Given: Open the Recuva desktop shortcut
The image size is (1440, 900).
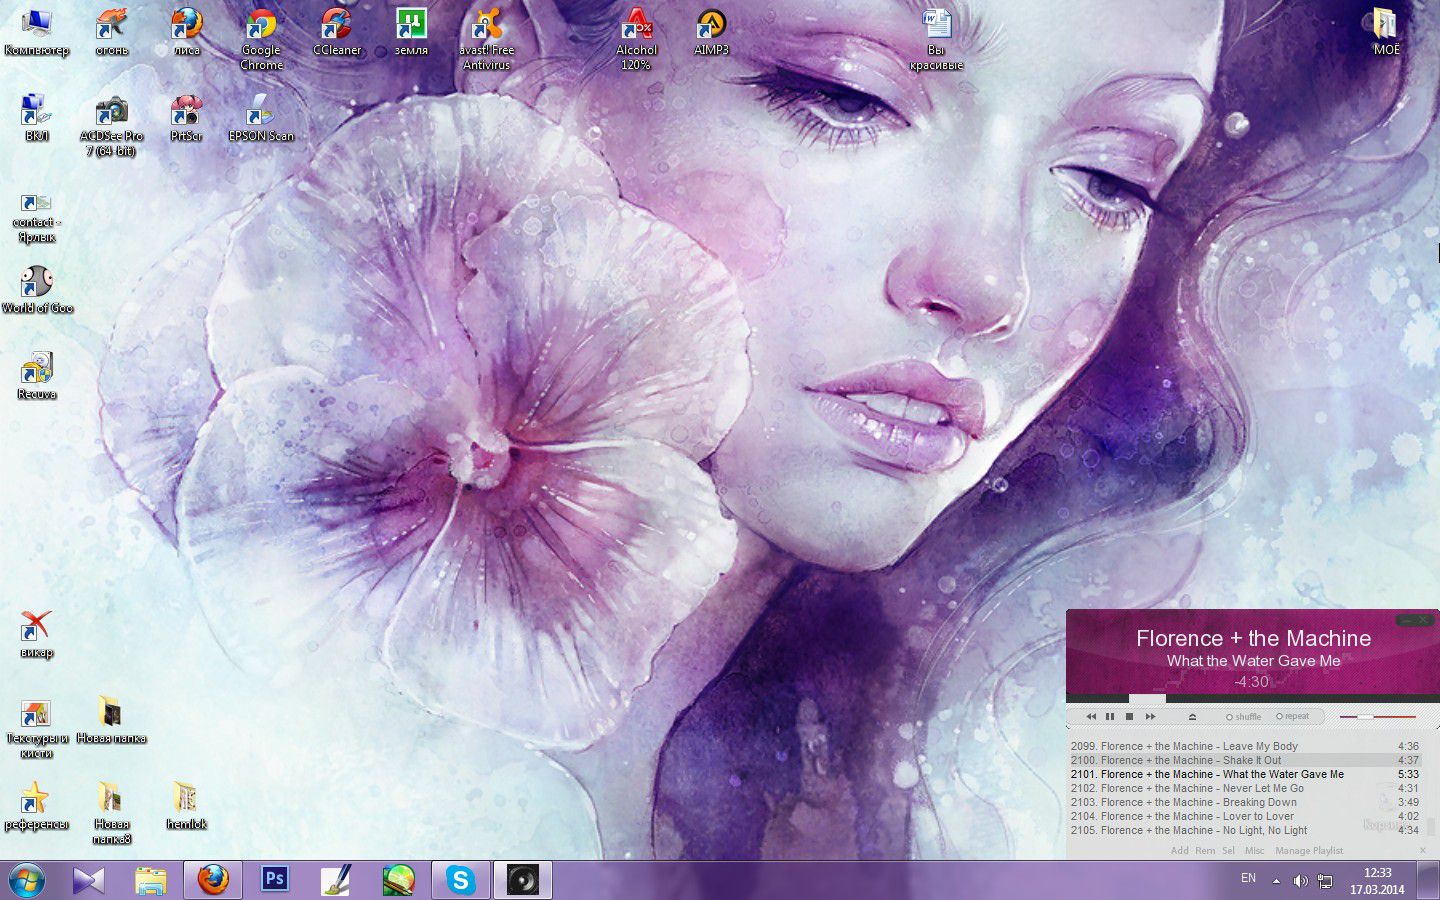Looking at the screenshot, I should click(x=37, y=377).
